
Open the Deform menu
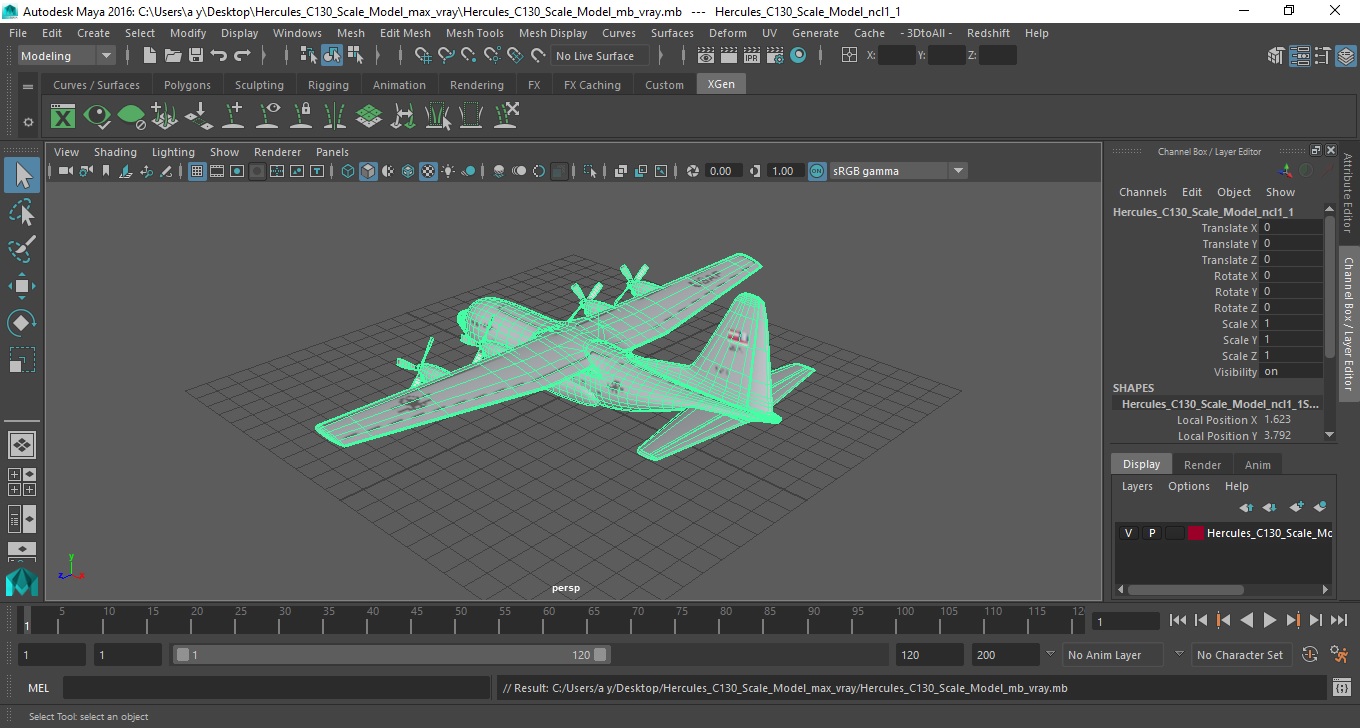coord(727,33)
